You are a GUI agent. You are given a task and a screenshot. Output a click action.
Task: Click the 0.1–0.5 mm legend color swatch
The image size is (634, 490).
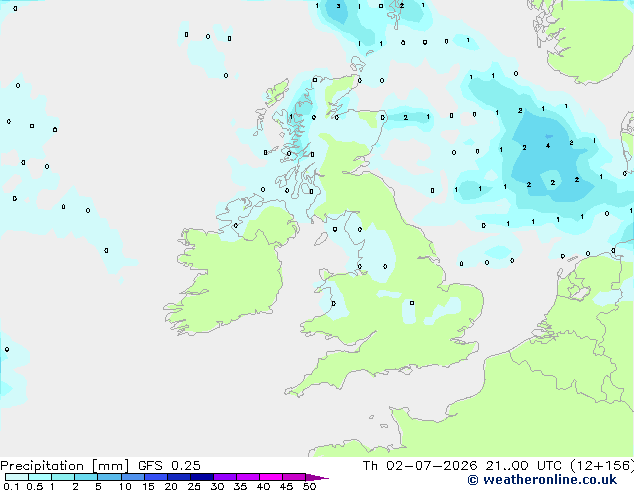(17, 477)
